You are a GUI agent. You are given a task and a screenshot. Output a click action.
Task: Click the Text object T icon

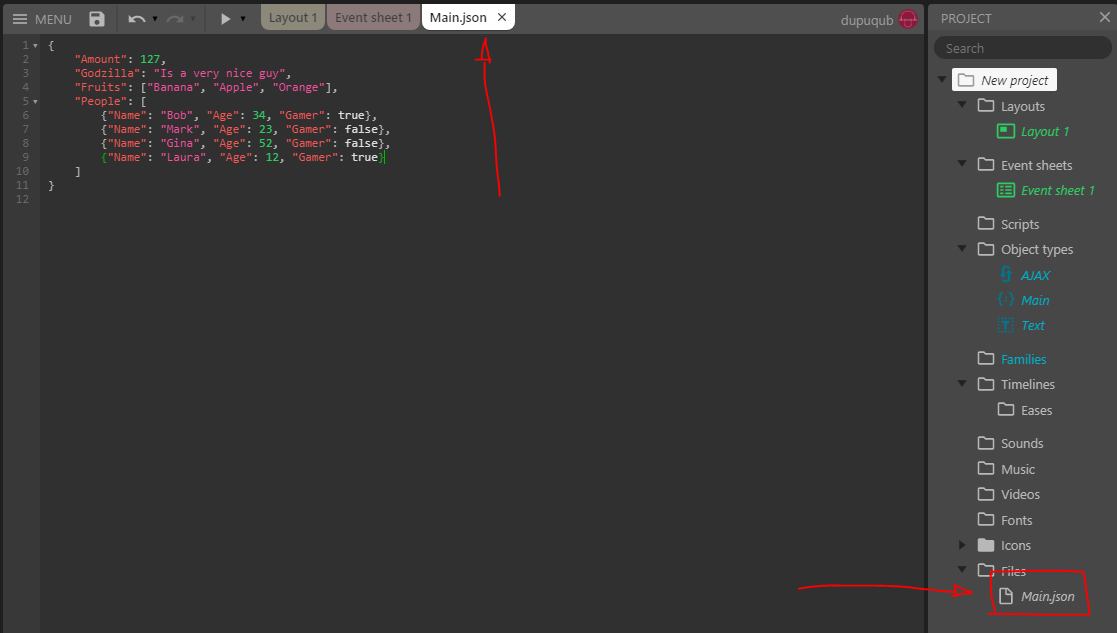1006,325
